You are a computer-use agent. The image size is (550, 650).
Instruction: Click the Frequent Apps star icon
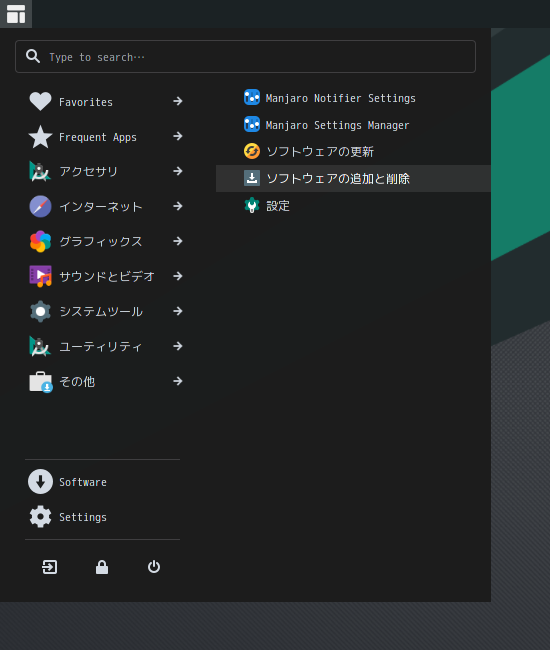click(40, 137)
